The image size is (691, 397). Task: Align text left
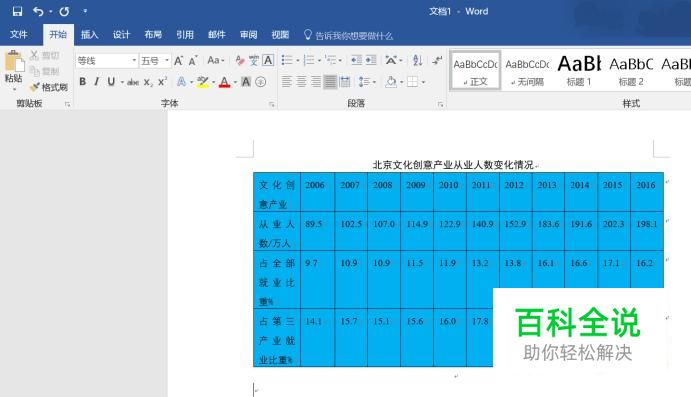[287, 82]
